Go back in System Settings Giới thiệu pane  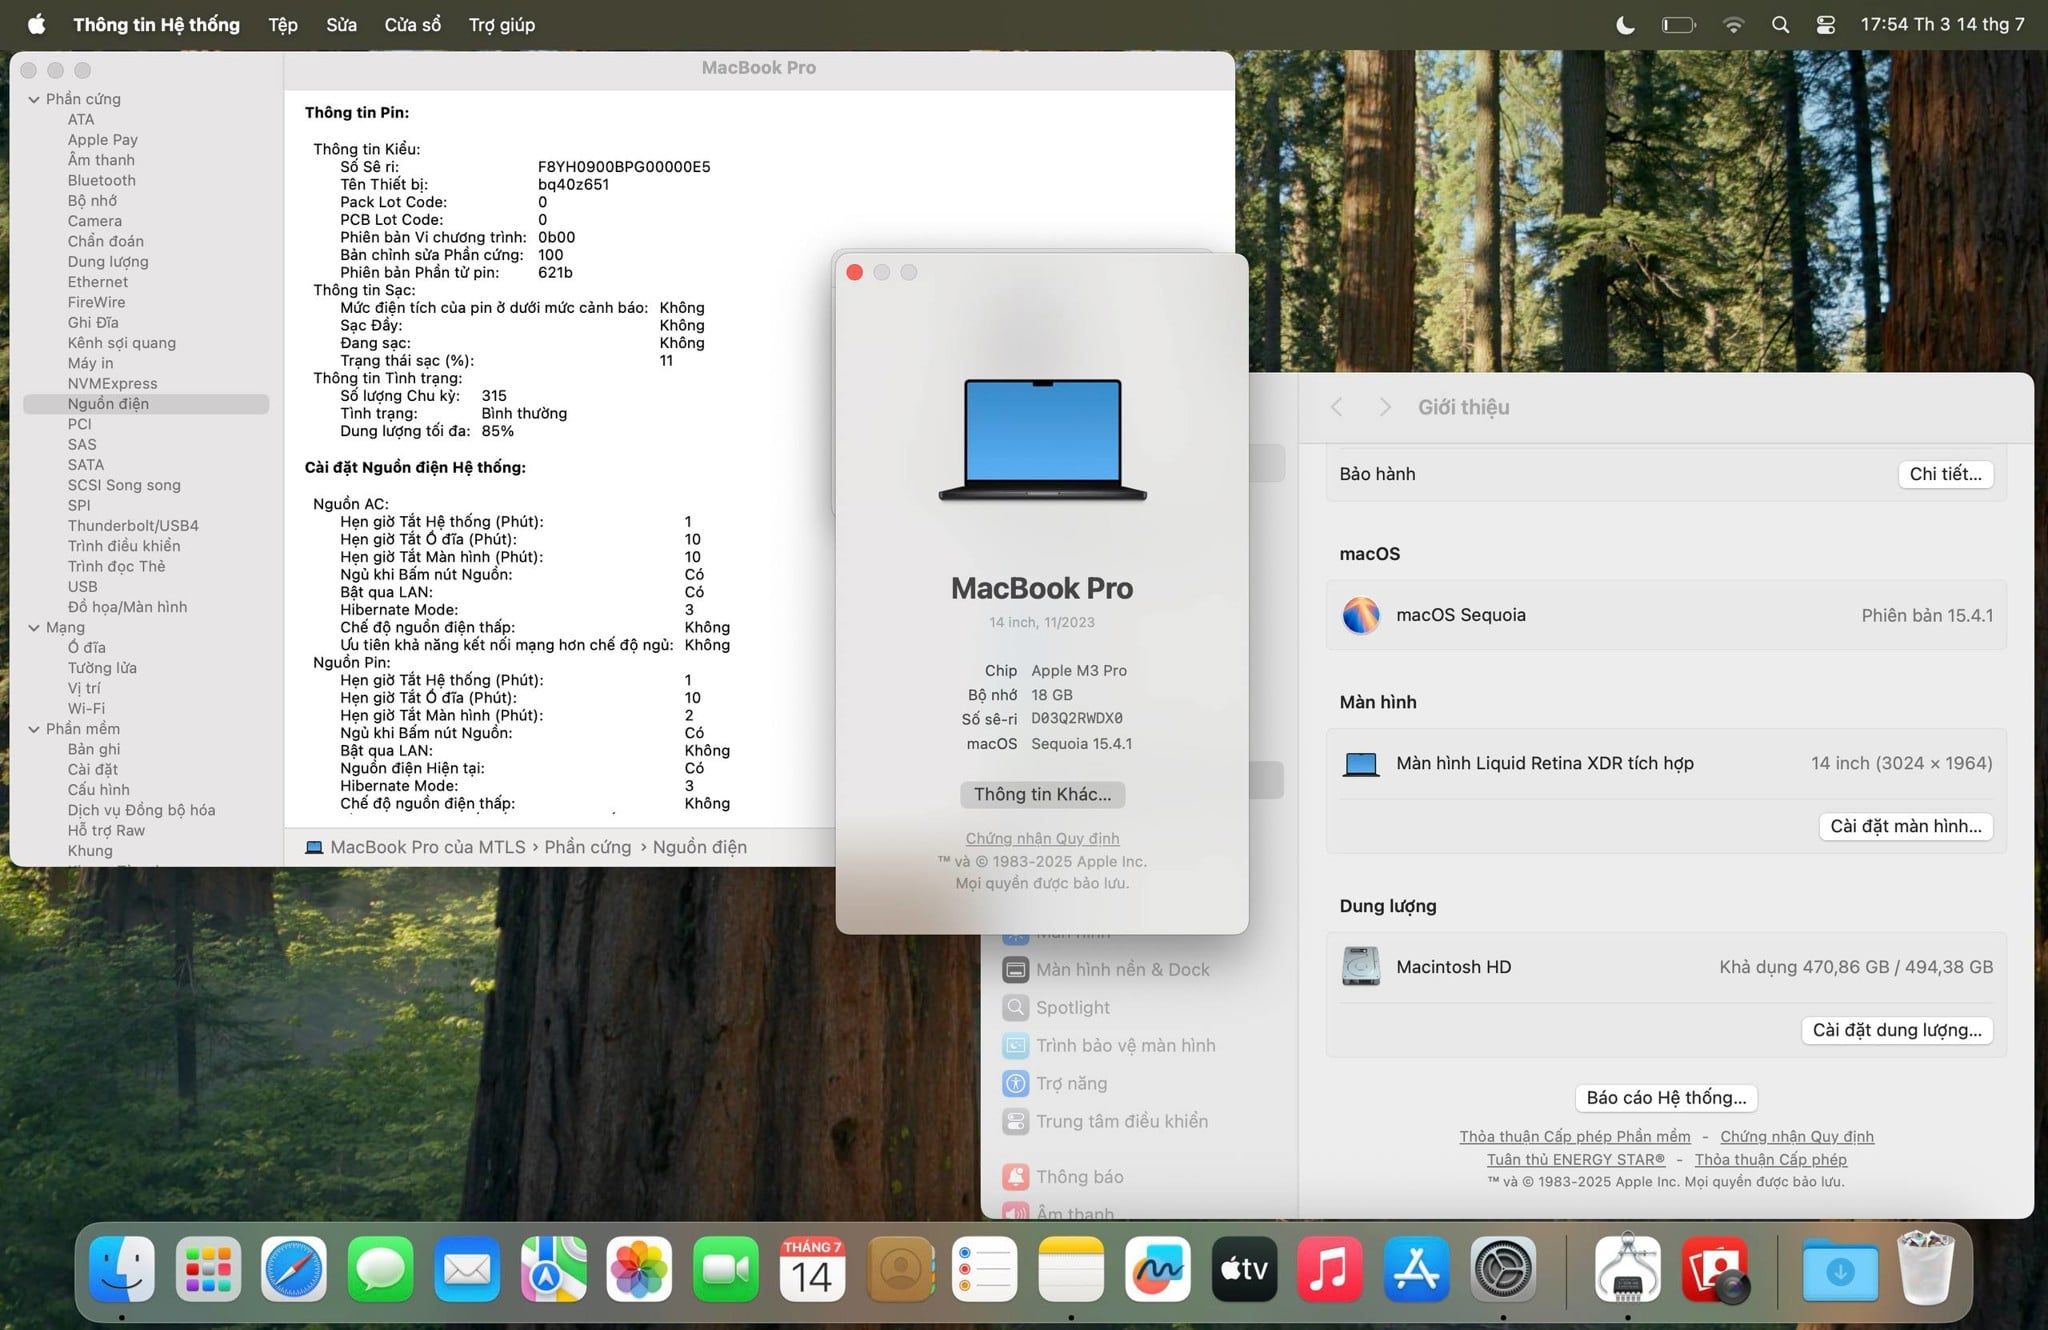coord(1337,407)
